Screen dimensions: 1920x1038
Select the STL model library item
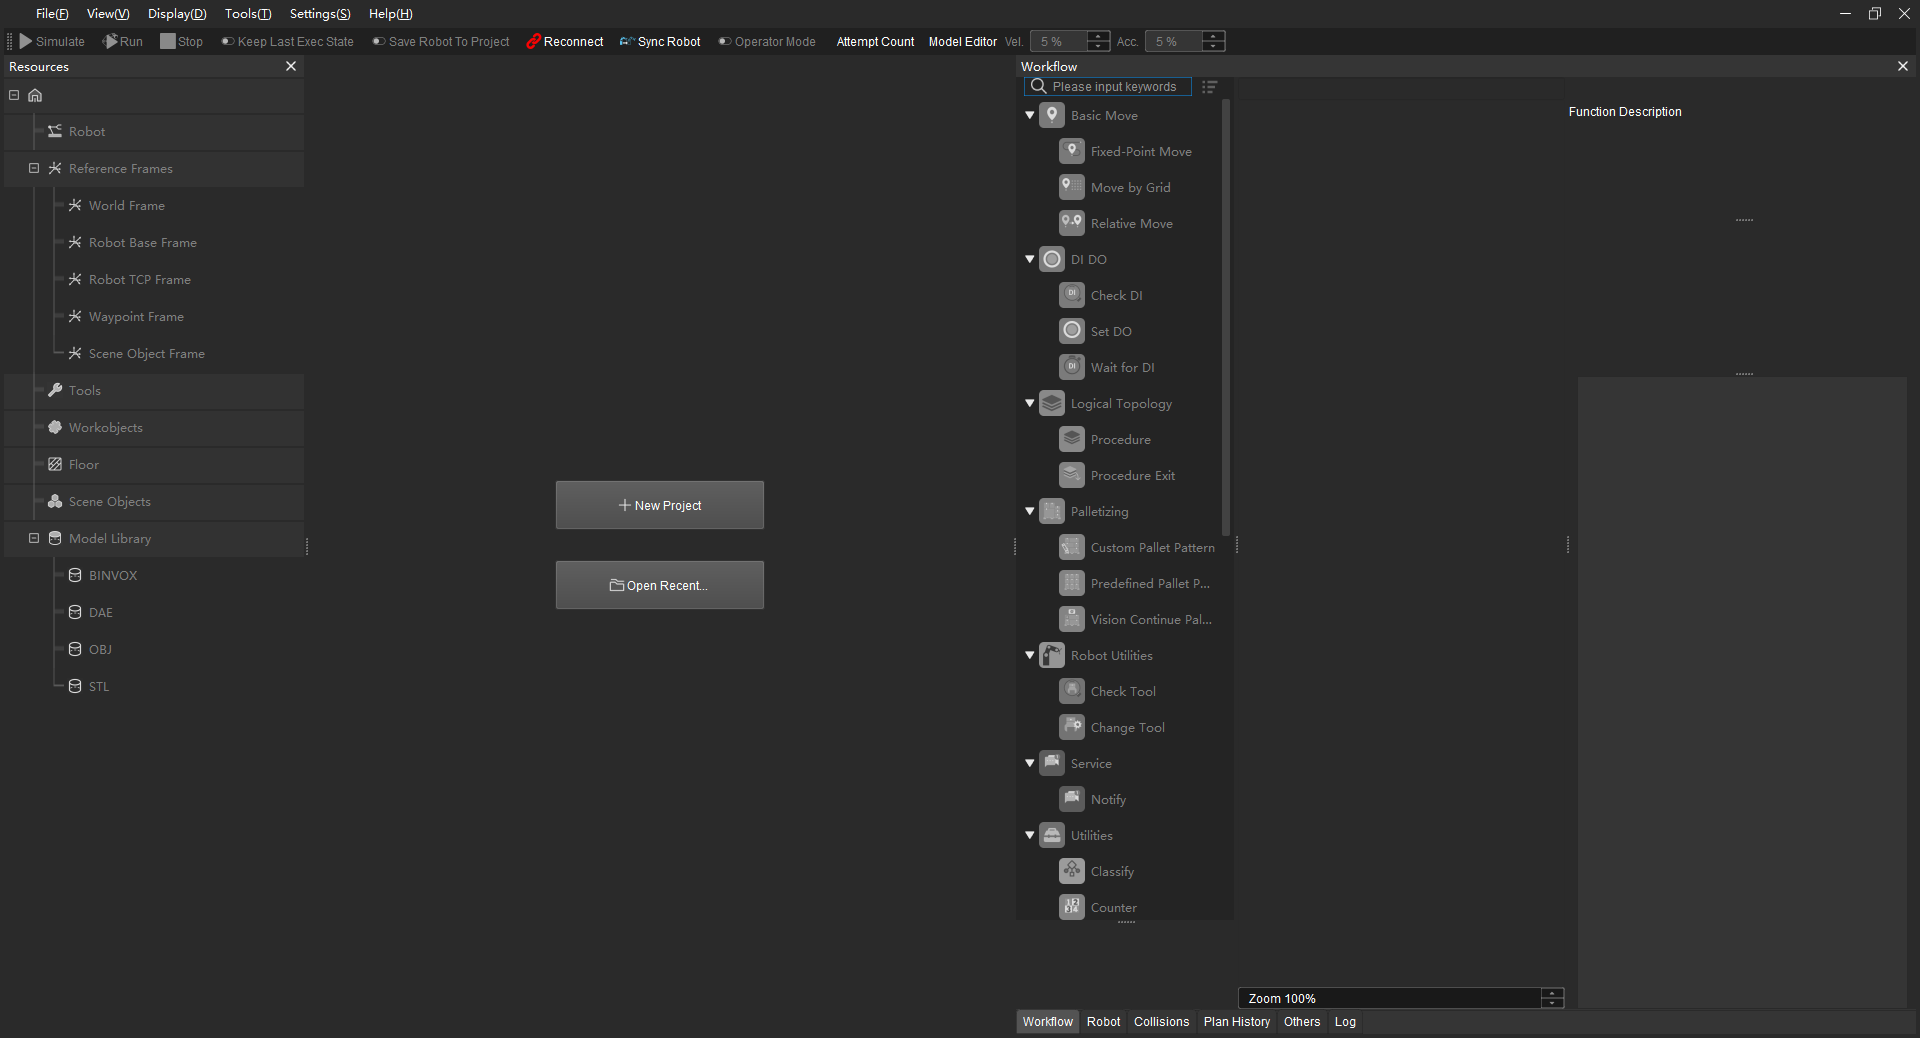click(98, 686)
